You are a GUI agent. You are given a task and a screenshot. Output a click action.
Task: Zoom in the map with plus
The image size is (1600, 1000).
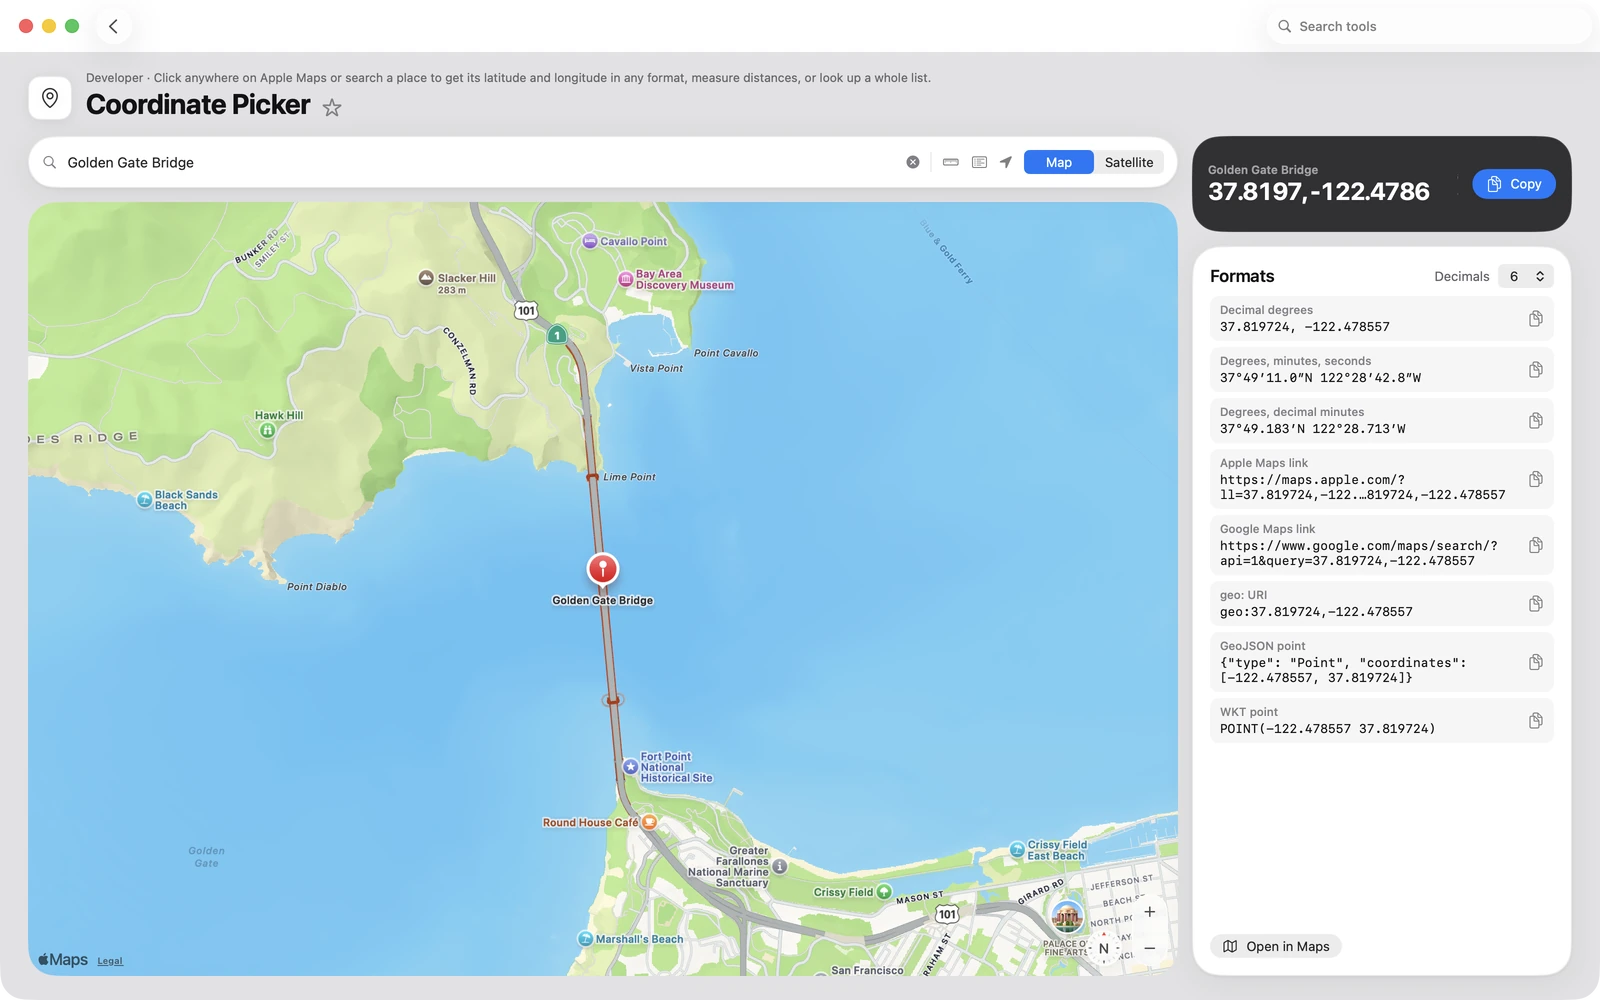pyautogui.click(x=1150, y=912)
